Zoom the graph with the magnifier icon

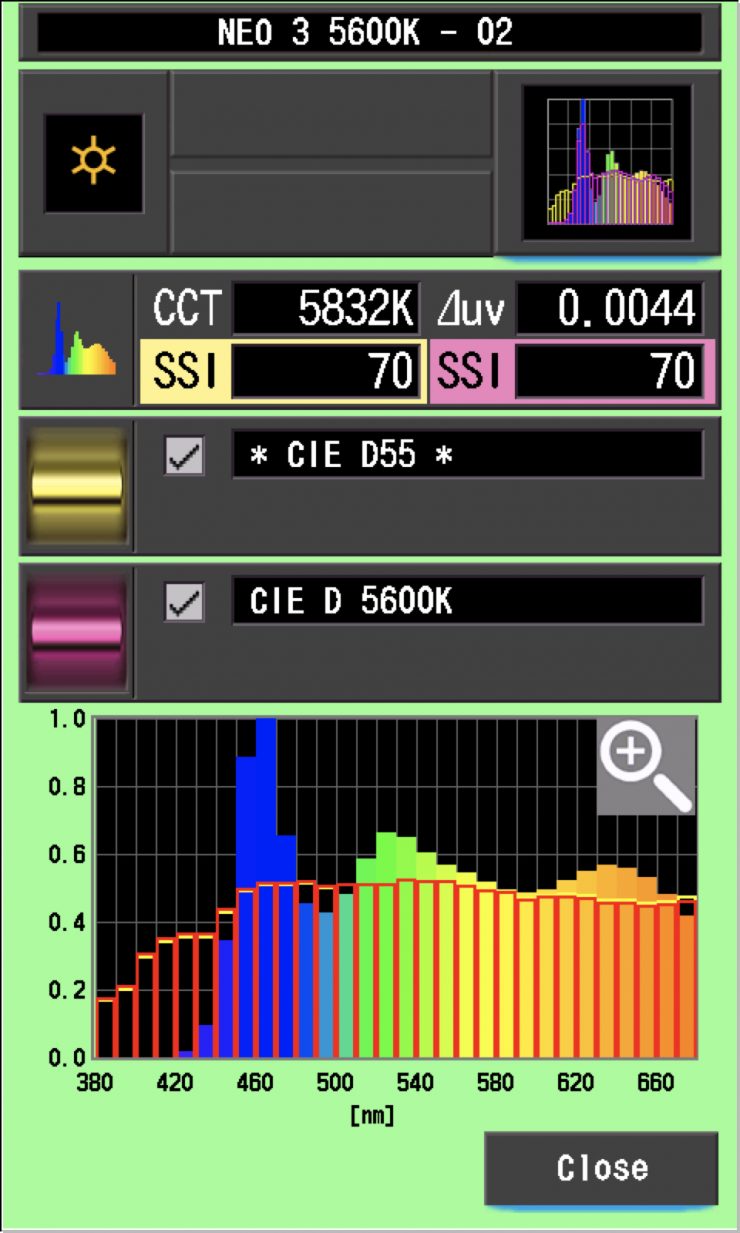click(x=645, y=765)
